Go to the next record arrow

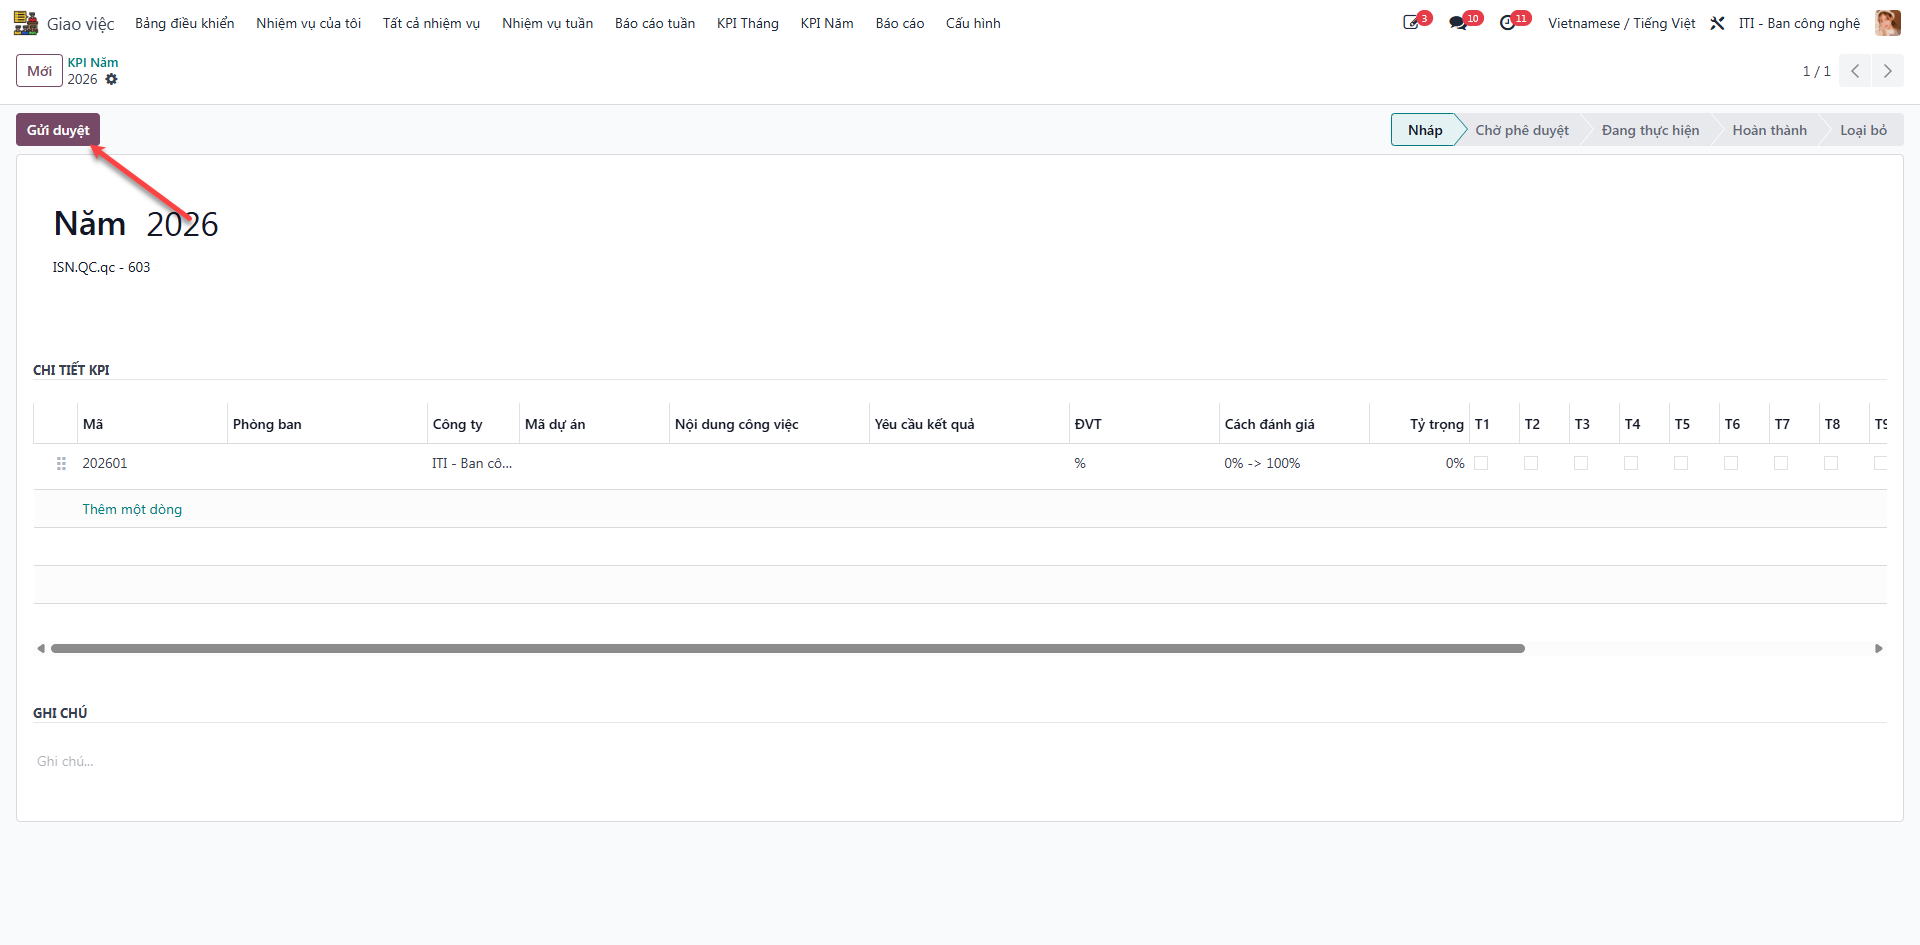click(x=1887, y=71)
